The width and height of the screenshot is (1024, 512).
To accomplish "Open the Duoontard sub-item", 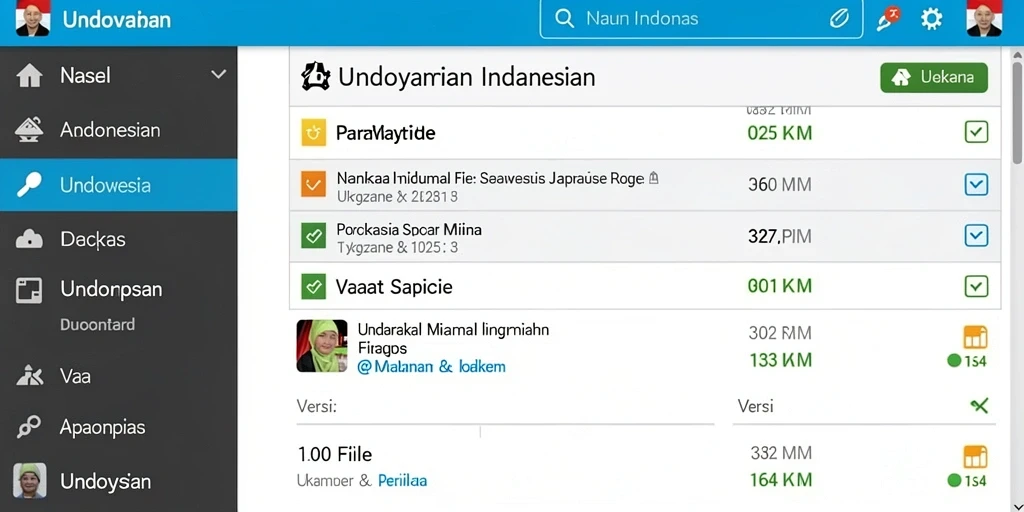I will (97, 325).
